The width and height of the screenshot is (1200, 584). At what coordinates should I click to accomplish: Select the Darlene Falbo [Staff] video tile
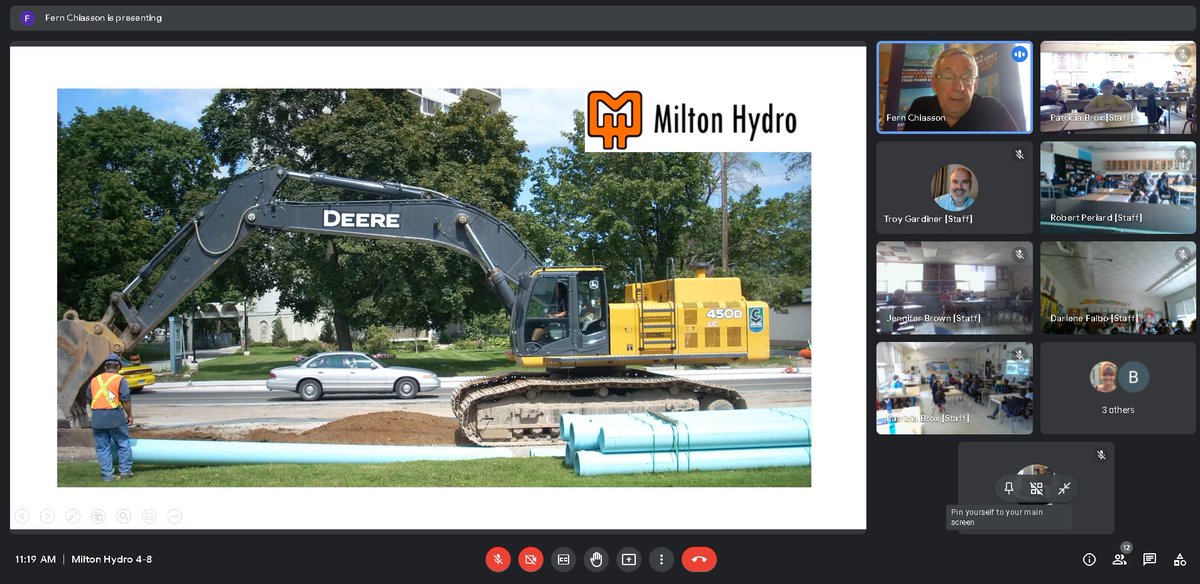point(1118,288)
